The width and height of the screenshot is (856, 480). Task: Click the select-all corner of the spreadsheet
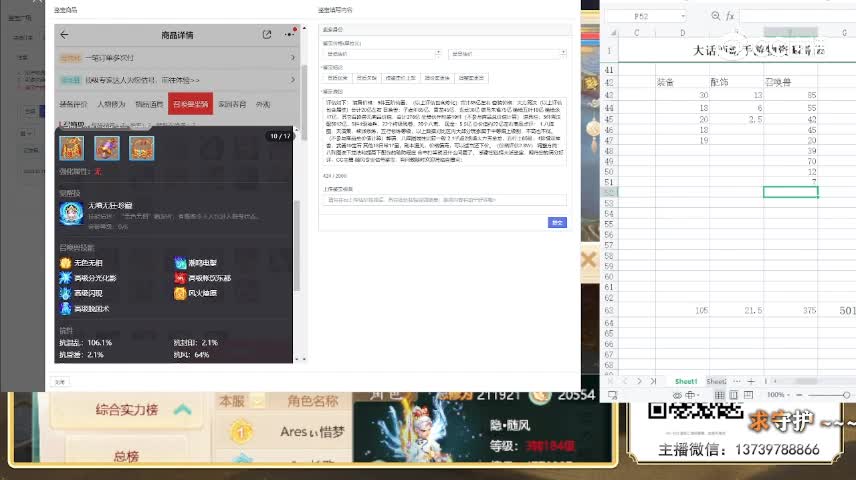click(612, 33)
